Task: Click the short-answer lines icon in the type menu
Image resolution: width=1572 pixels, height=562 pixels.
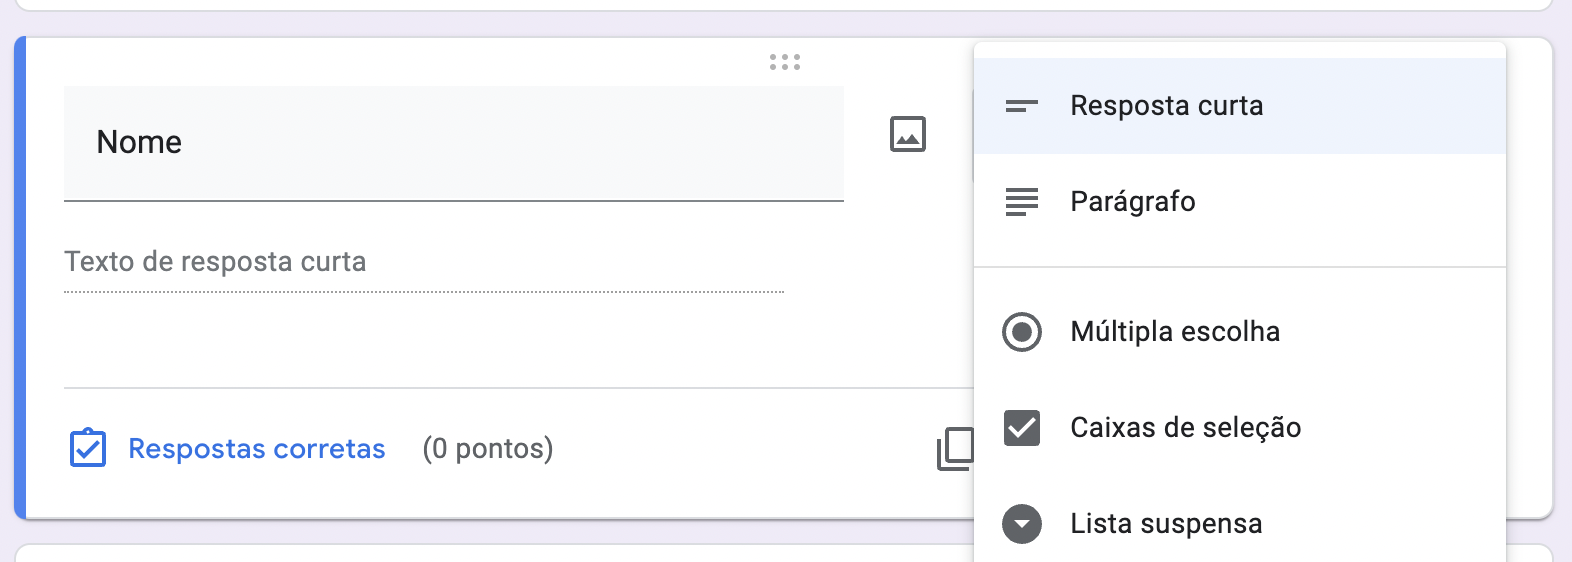Action: (1021, 106)
